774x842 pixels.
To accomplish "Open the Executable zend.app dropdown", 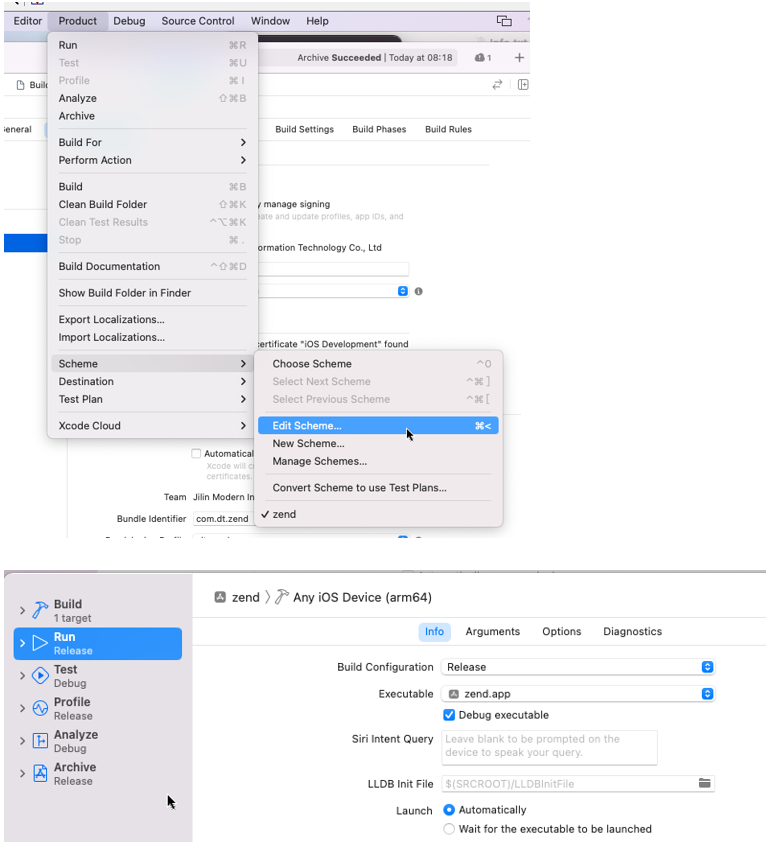I will [x=577, y=693].
